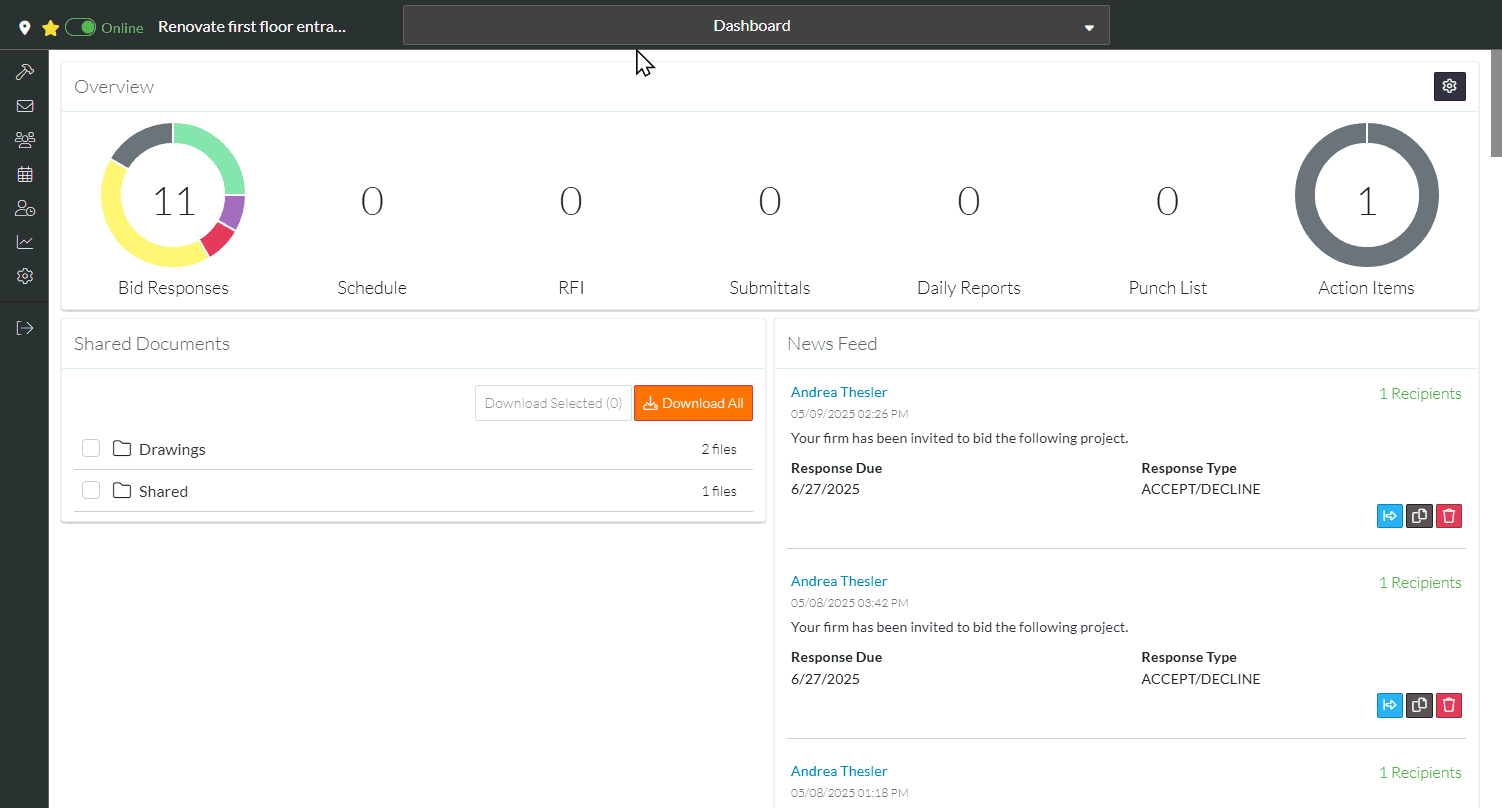This screenshot has height=808, width=1502.
Task: Toggle the Online status switch
Action: click(x=81, y=27)
